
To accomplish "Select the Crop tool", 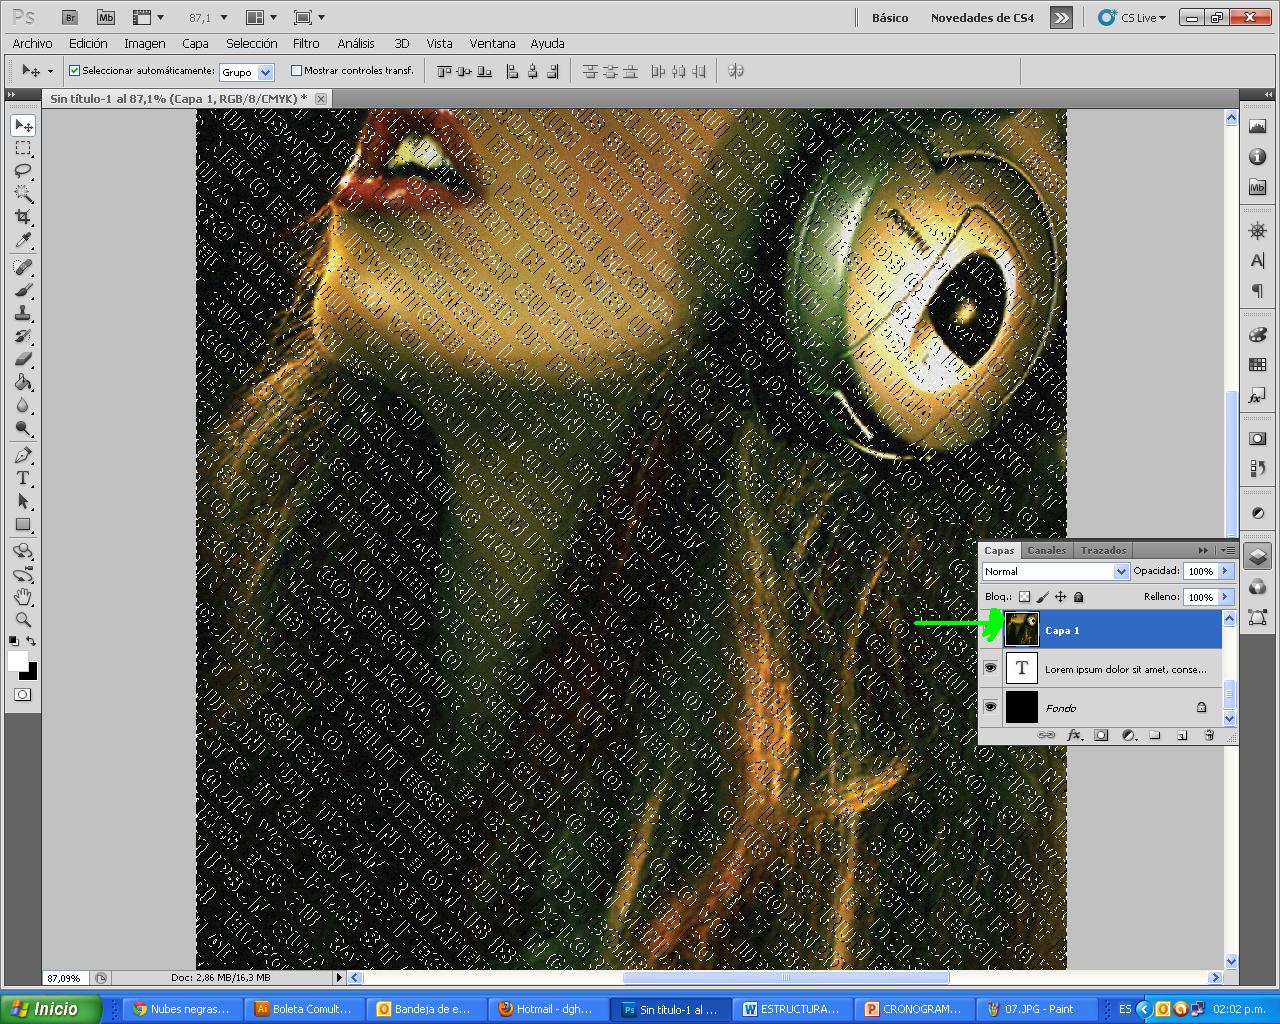I will point(23,217).
